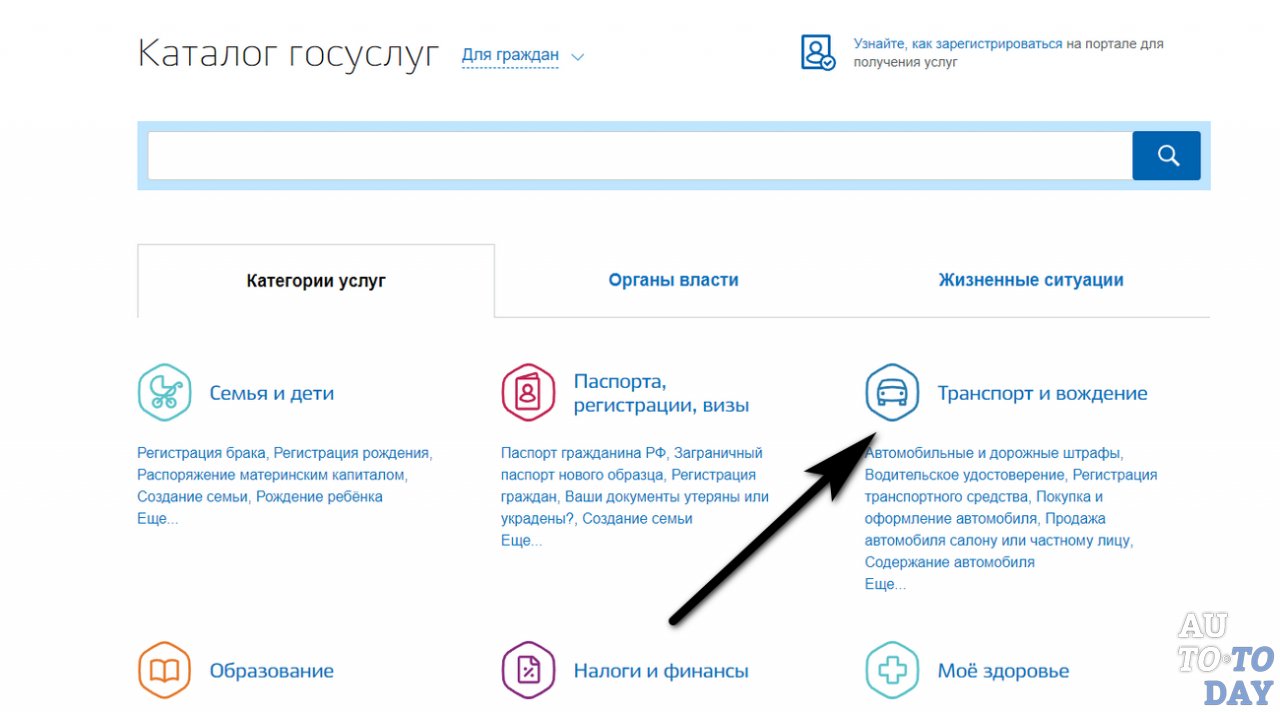This screenshot has width=1280, height=712.
Task: Open the book icon for Образование
Action: [x=164, y=670]
